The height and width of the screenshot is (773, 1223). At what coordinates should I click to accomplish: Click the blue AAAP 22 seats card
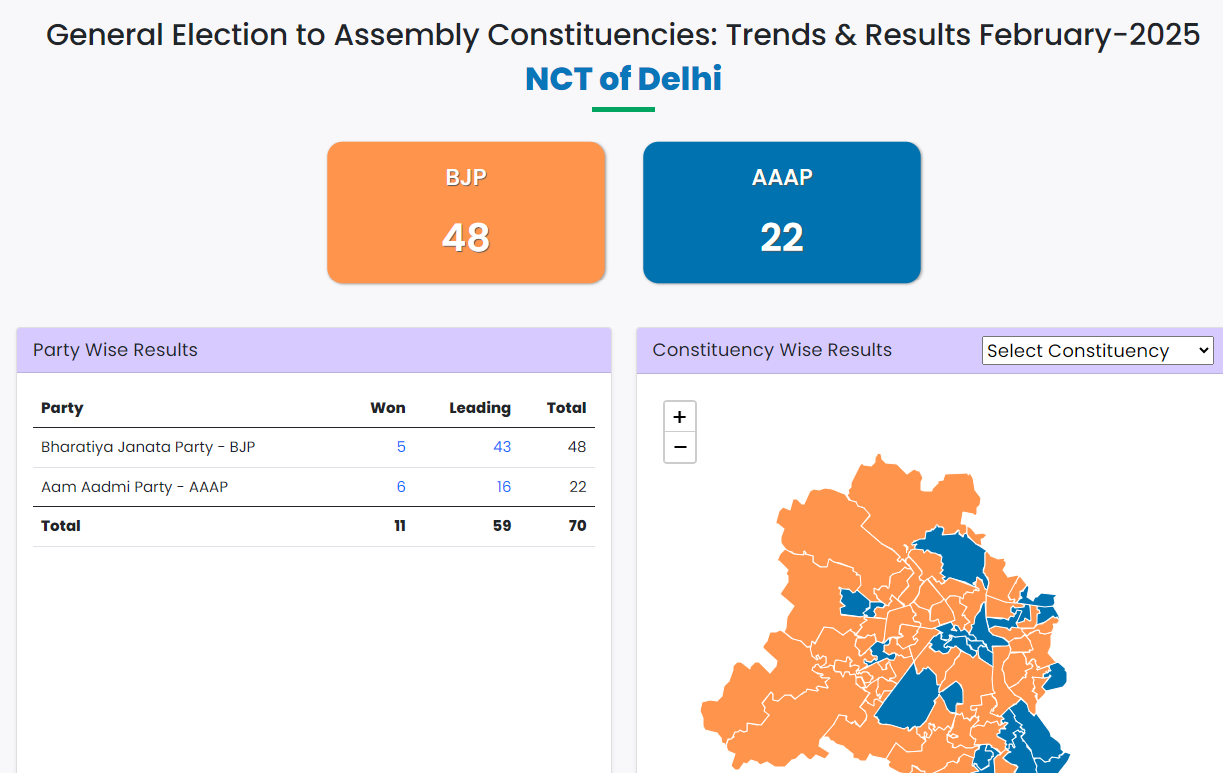coord(781,212)
